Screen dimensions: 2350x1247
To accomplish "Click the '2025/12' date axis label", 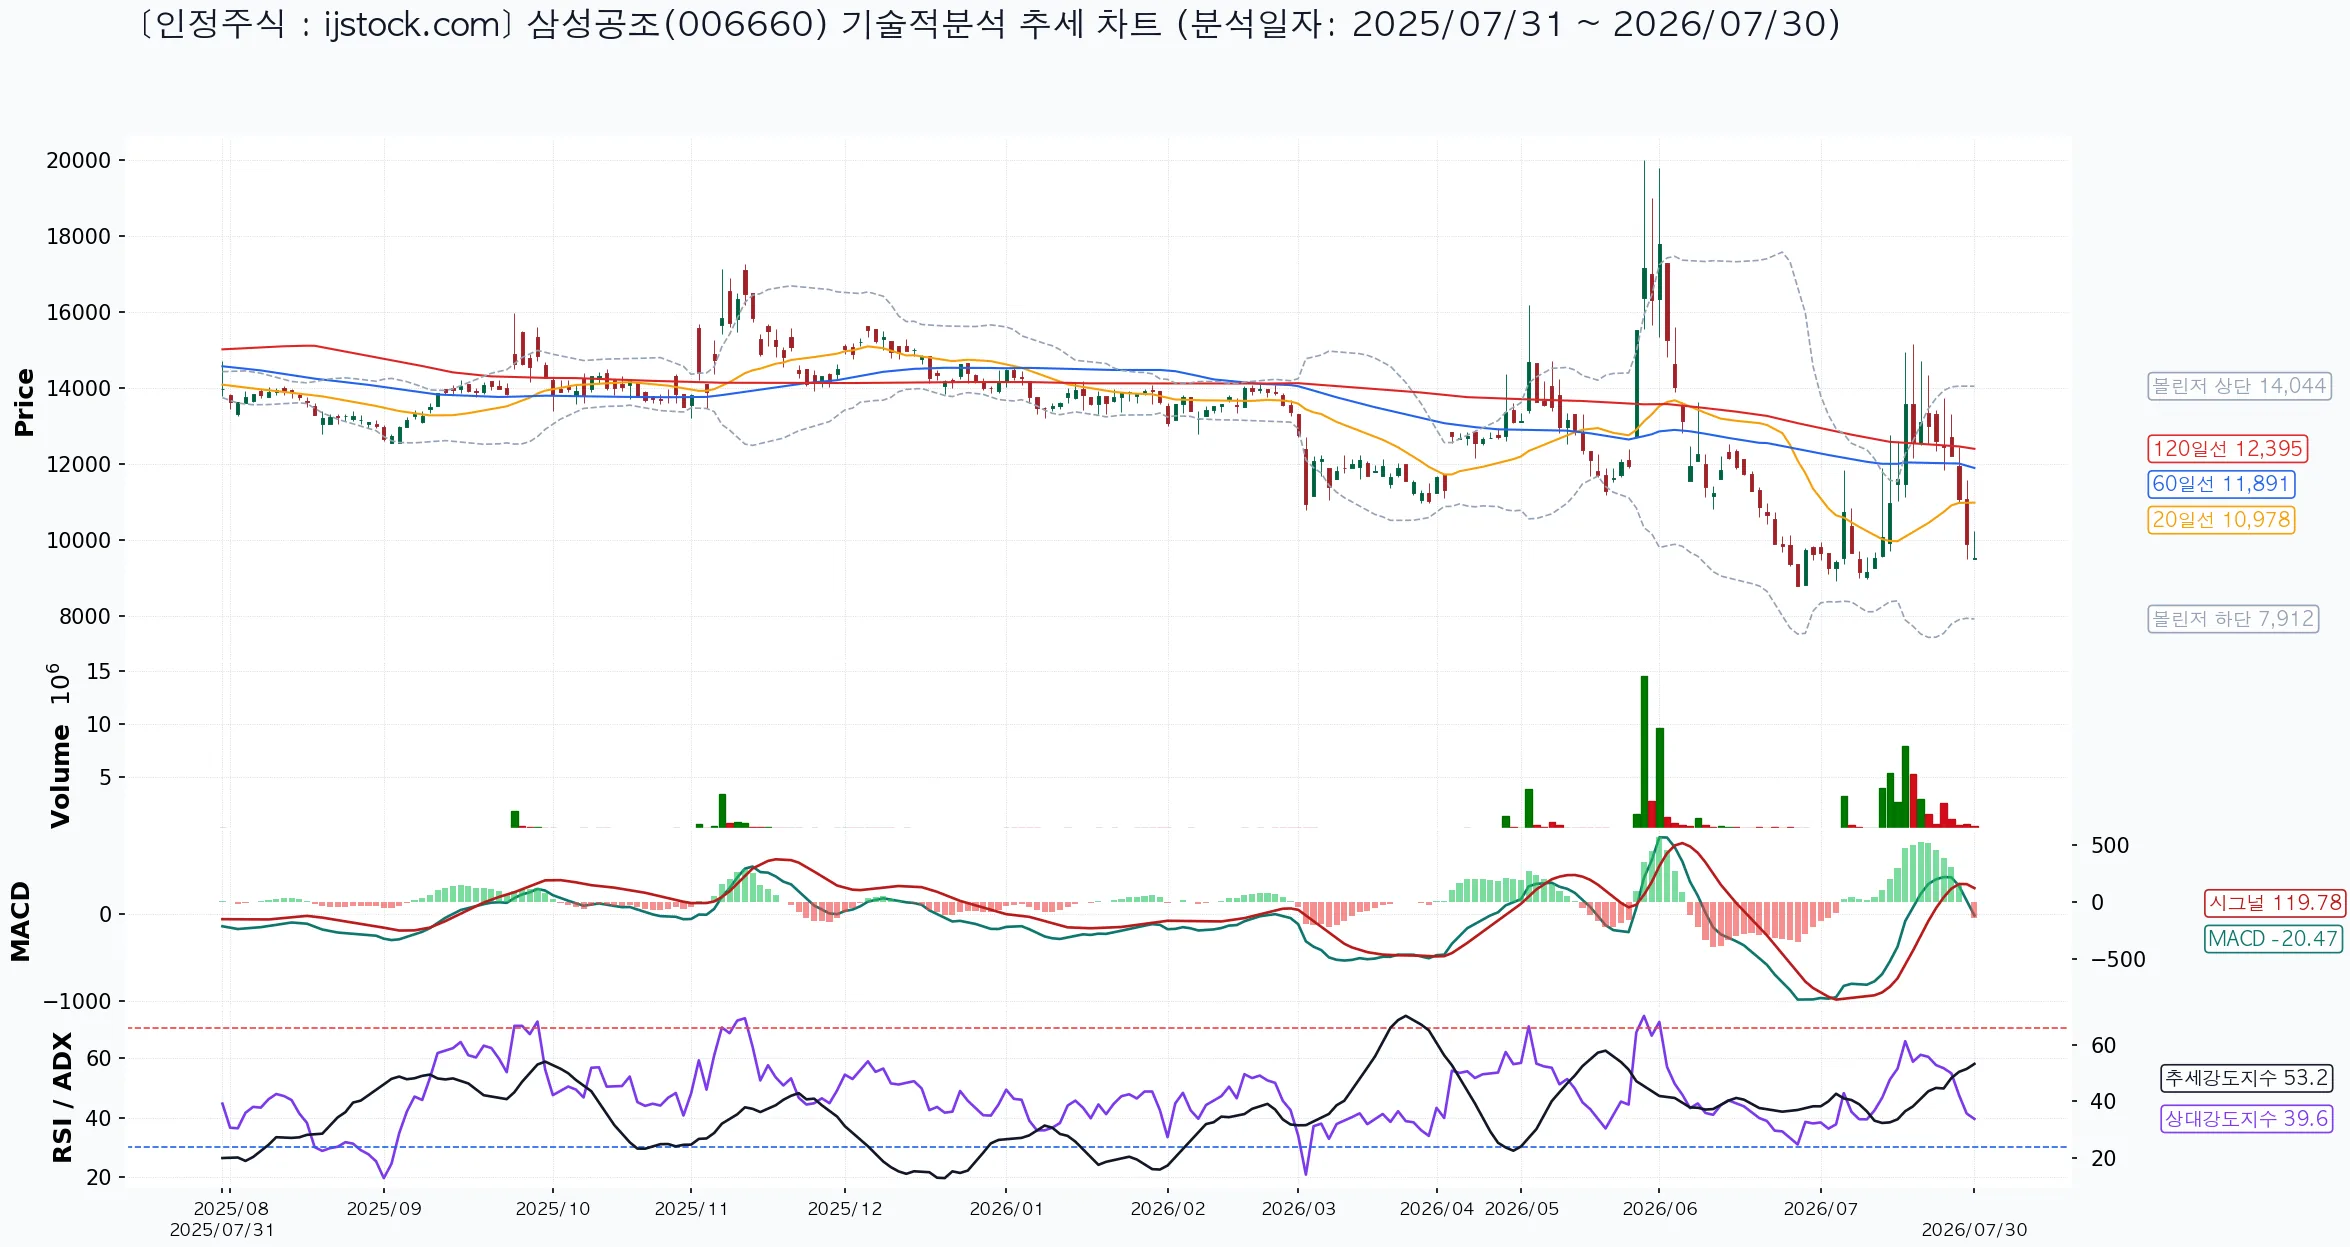I will coord(845,1208).
